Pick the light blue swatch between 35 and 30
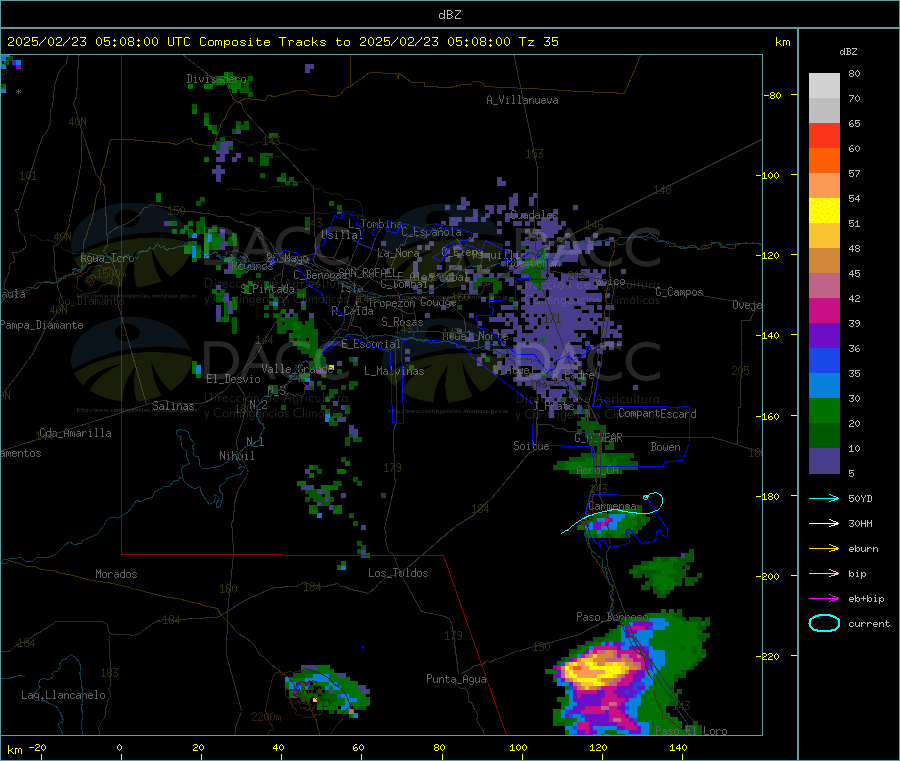 pyautogui.click(x=824, y=386)
